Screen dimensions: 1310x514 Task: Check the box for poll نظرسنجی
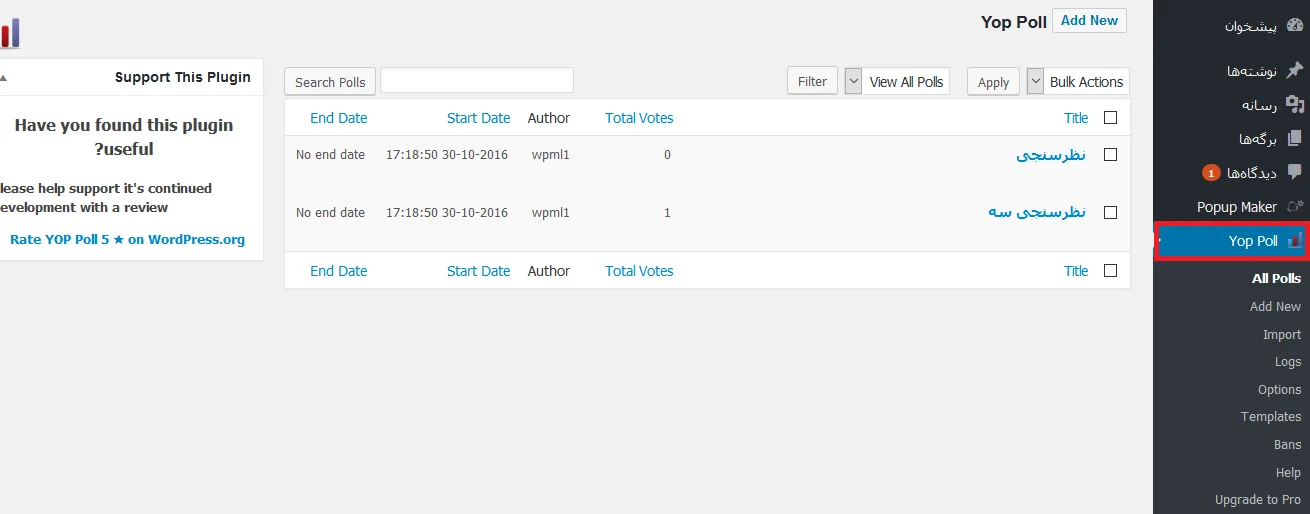click(x=1110, y=155)
